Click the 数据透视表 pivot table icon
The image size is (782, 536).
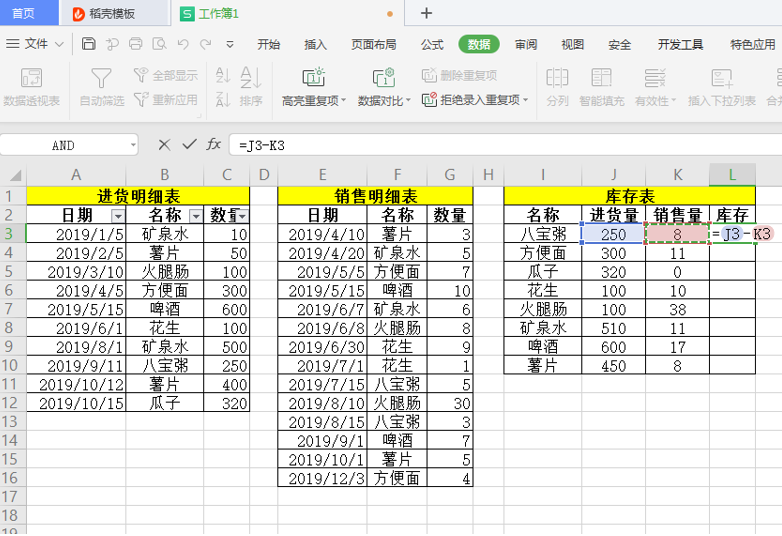tap(31, 78)
